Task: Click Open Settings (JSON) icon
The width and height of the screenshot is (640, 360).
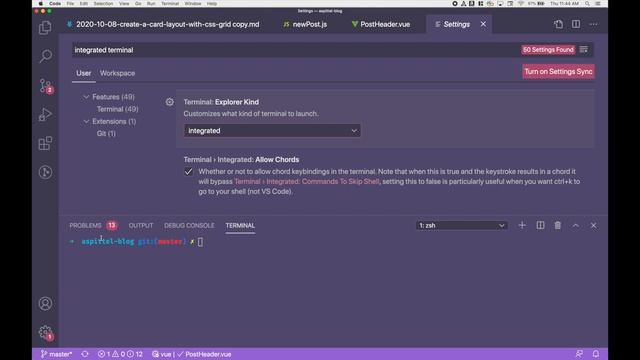Action: (x=558, y=24)
